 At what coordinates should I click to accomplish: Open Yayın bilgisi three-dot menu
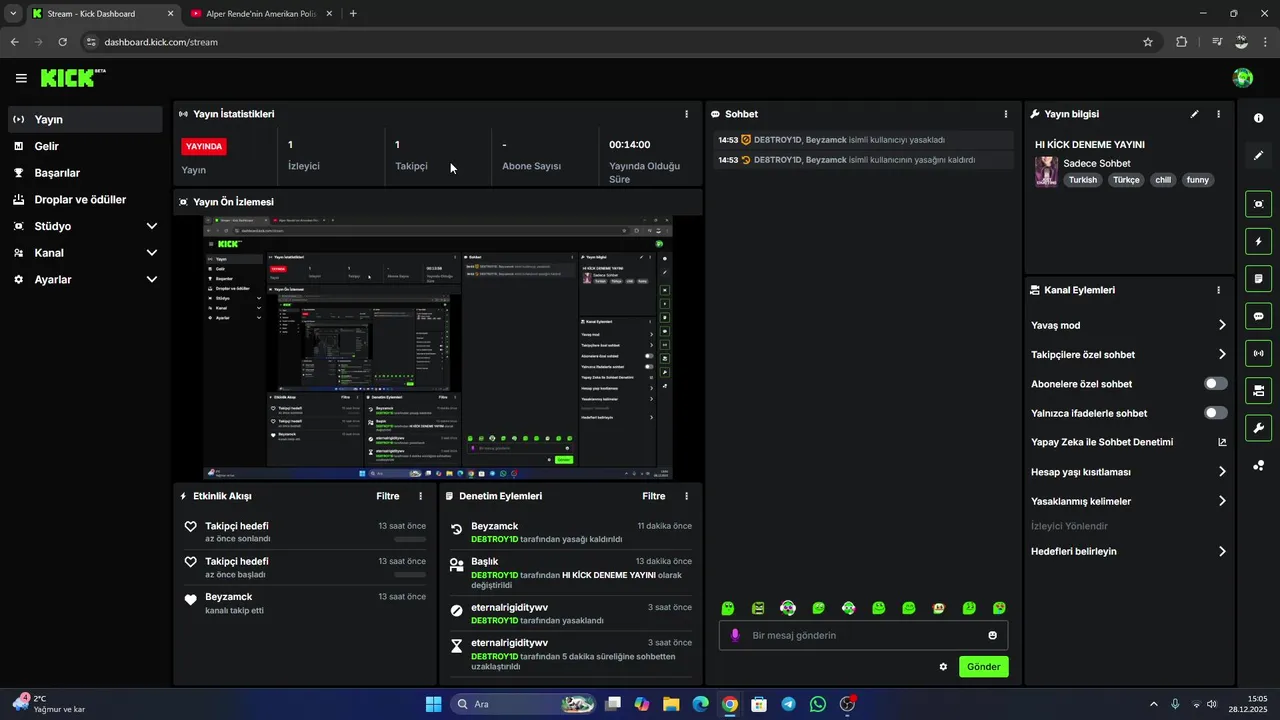click(1218, 114)
